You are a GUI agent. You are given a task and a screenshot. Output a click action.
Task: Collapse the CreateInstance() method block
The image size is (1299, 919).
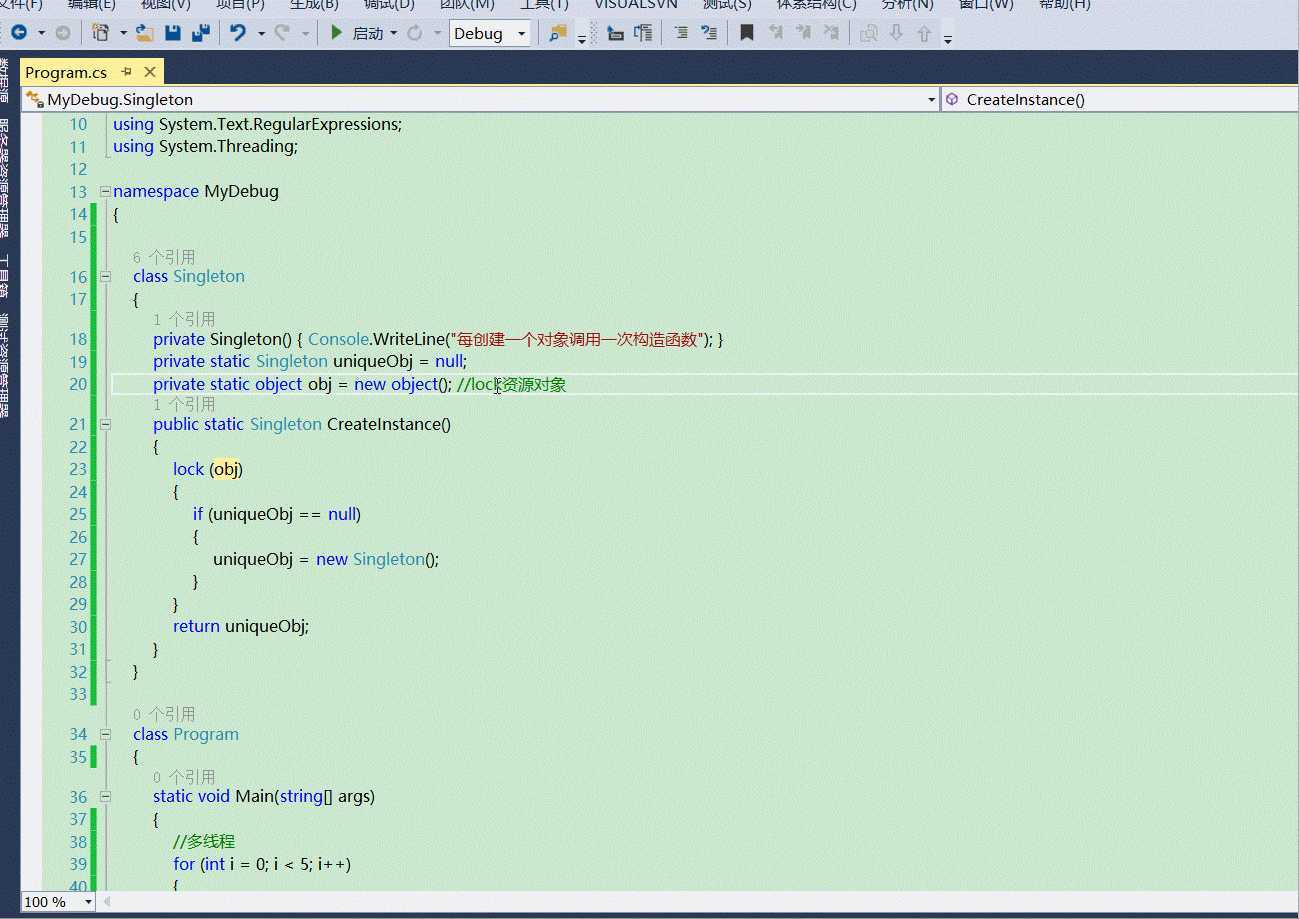(x=105, y=424)
